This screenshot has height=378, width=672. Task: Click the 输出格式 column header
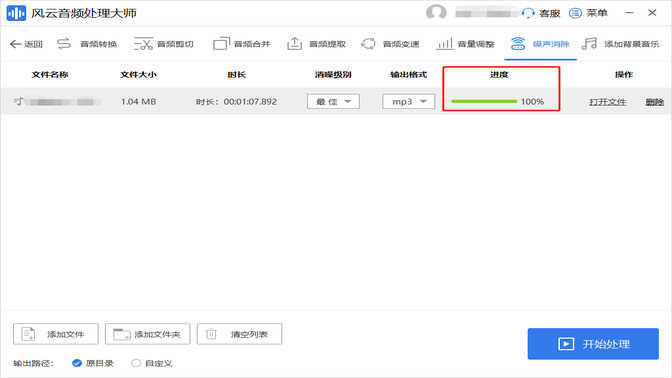pyautogui.click(x=408, y=75)
